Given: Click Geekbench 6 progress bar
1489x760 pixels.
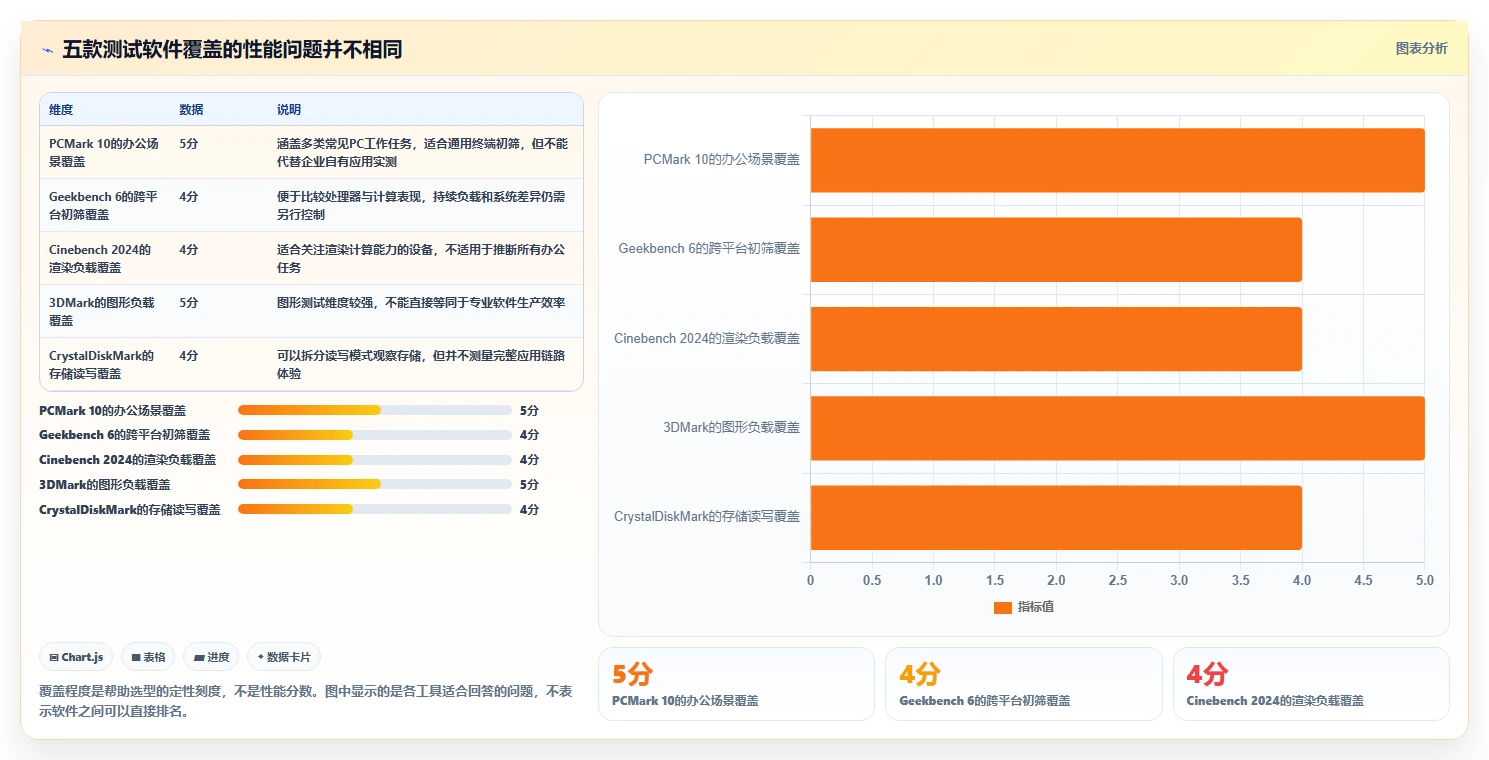Looking at the screenshot, I should coord(375,435).
